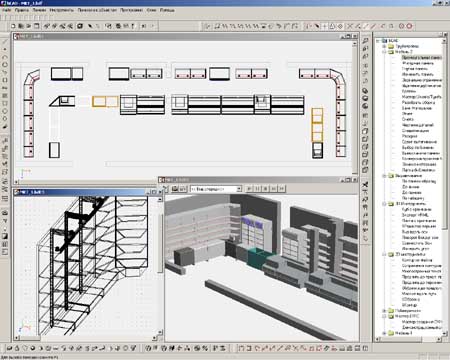Open the view selection dropdown in 3D window
Screen dimensions: 450x360
point(239,189)
